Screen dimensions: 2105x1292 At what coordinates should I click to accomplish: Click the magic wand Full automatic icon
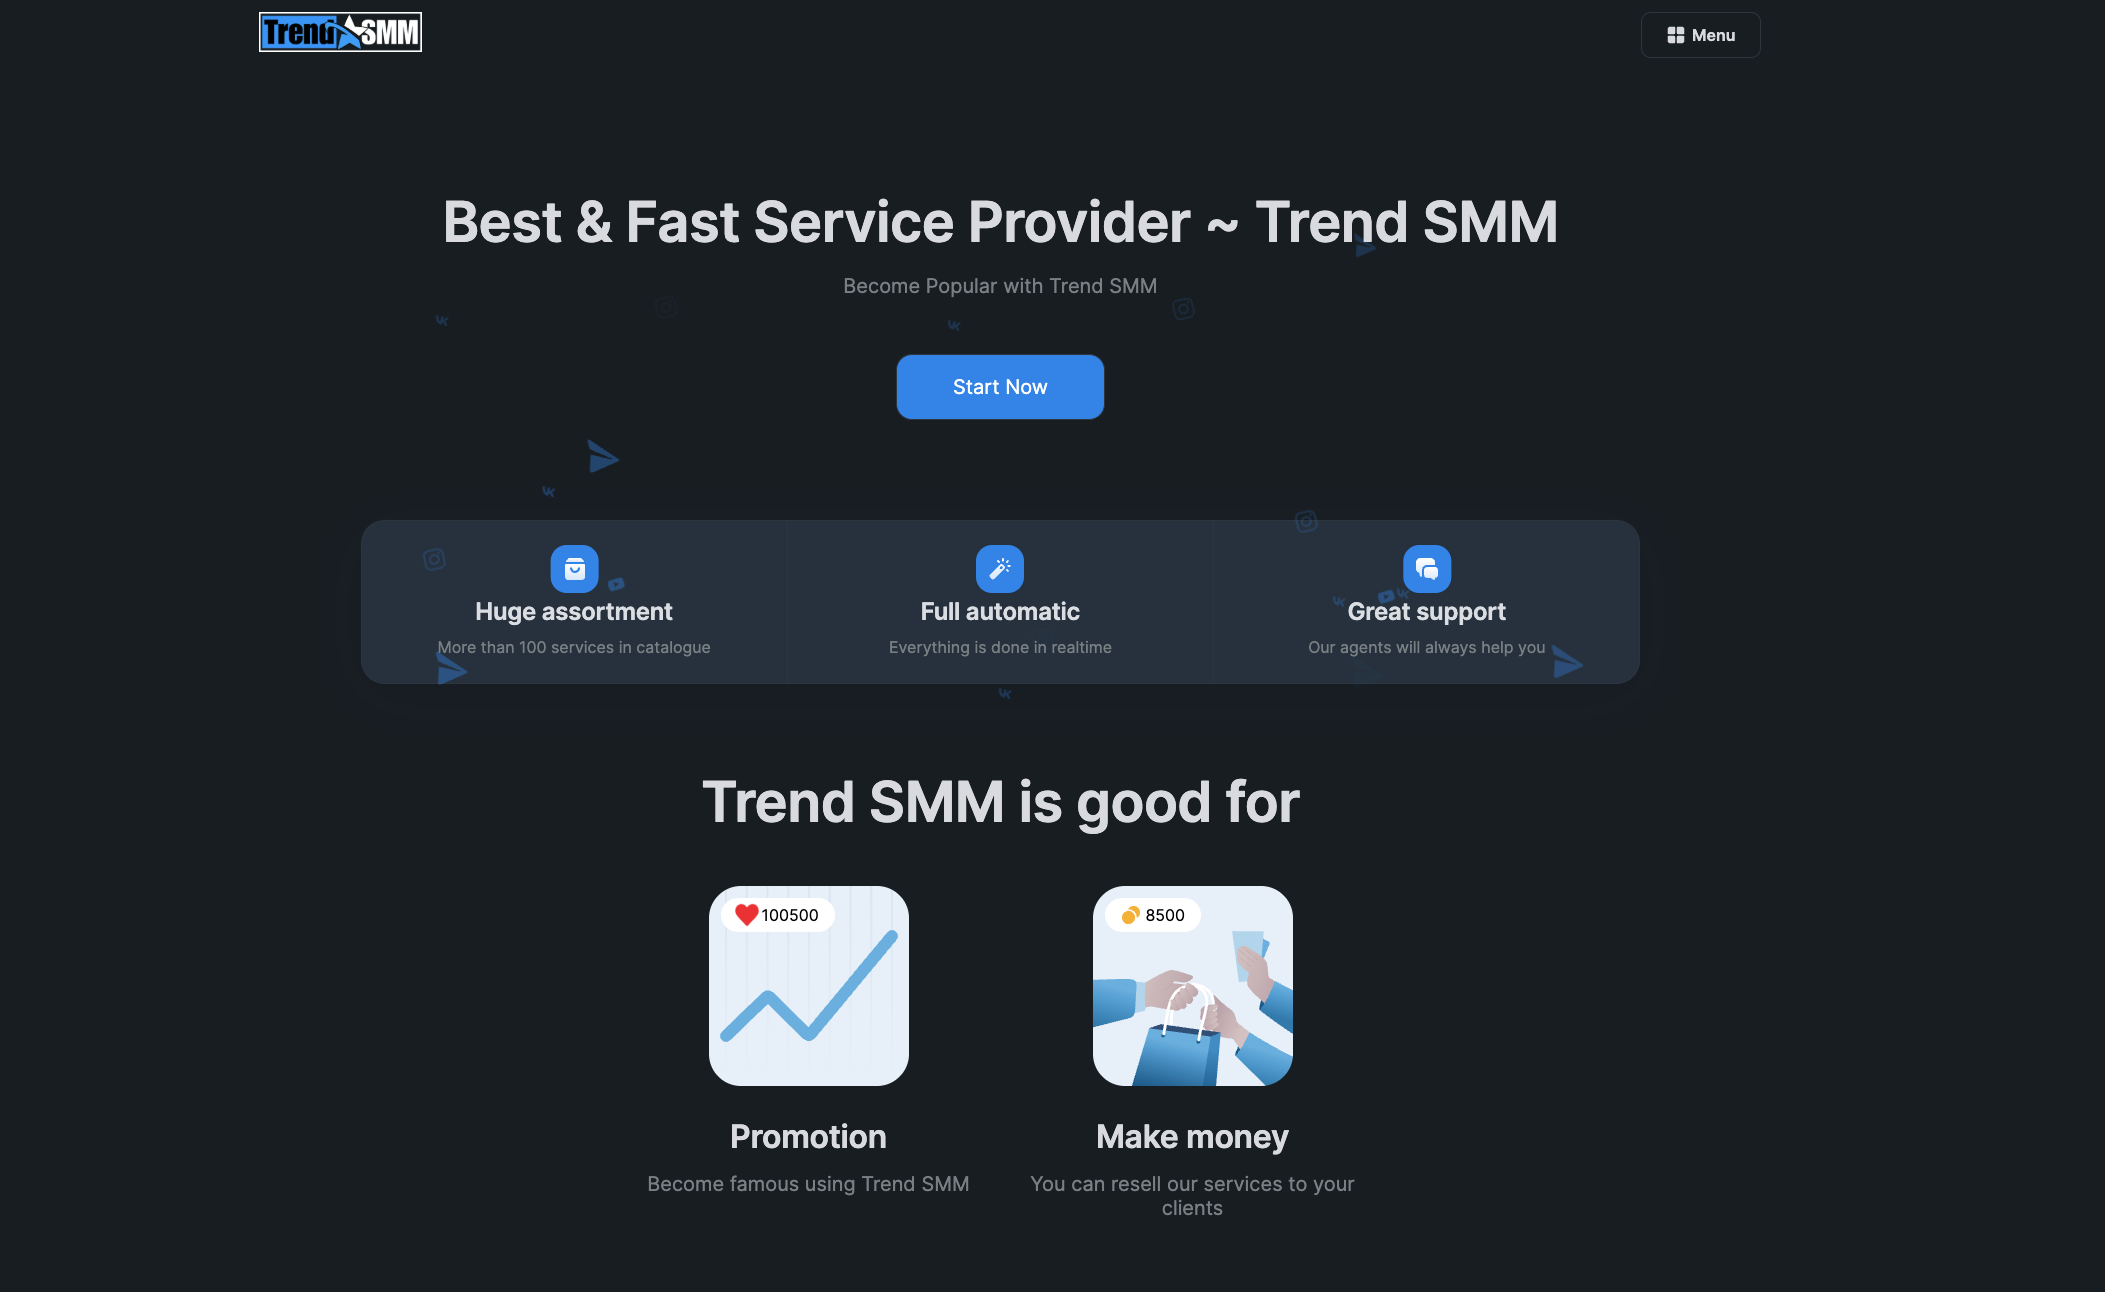coord(1000,569)
